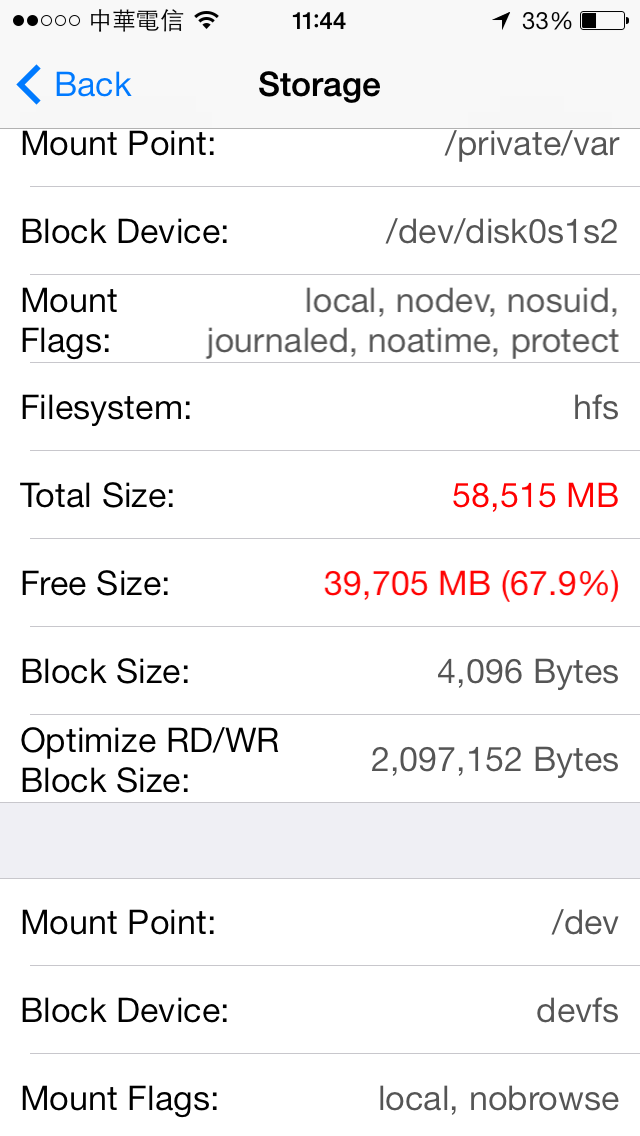Select the Block Device /dev/disk0s1s2 row
This screenshot has height=1136, width=640.
click(x=320, y=231)
